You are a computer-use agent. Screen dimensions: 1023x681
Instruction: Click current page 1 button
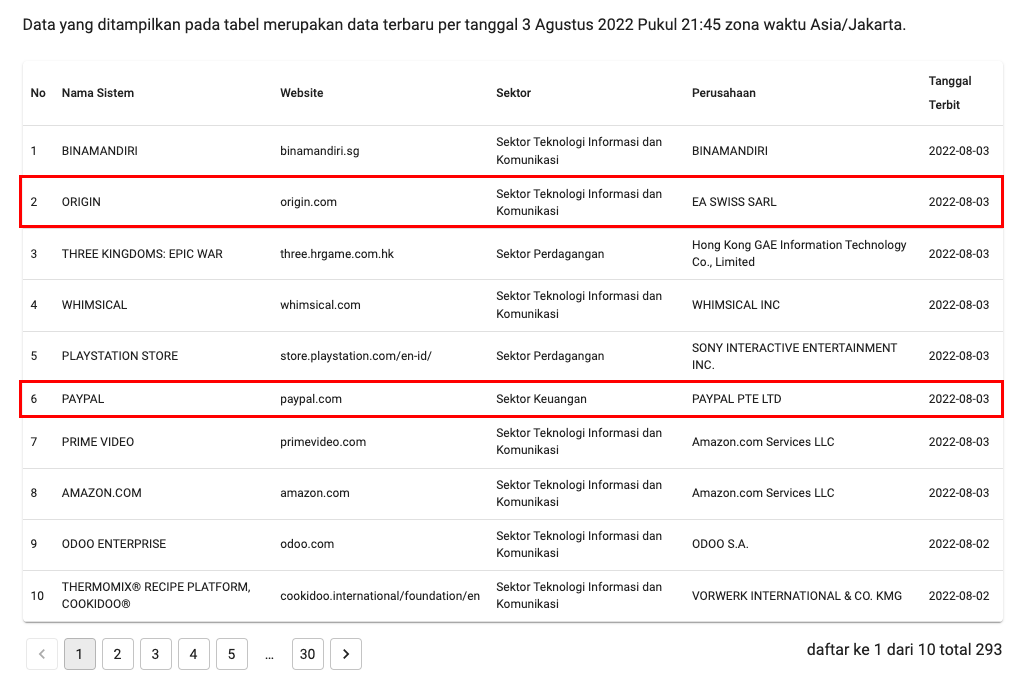[x=79, y=654]
